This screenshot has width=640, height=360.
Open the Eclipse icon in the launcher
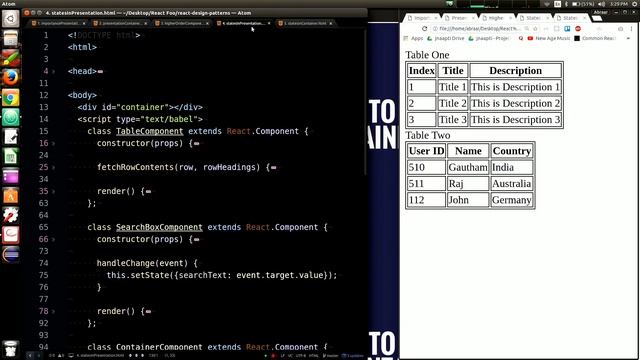pos(11,255)
